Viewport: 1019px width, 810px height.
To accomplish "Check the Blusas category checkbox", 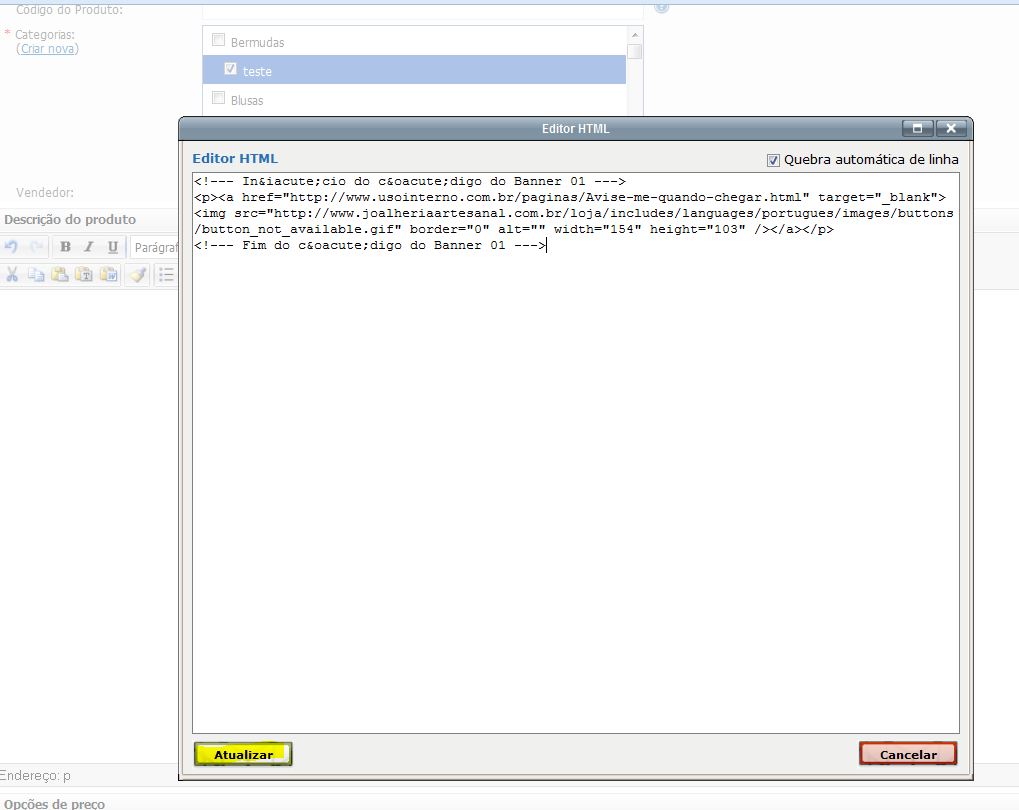I will point(218,99).
